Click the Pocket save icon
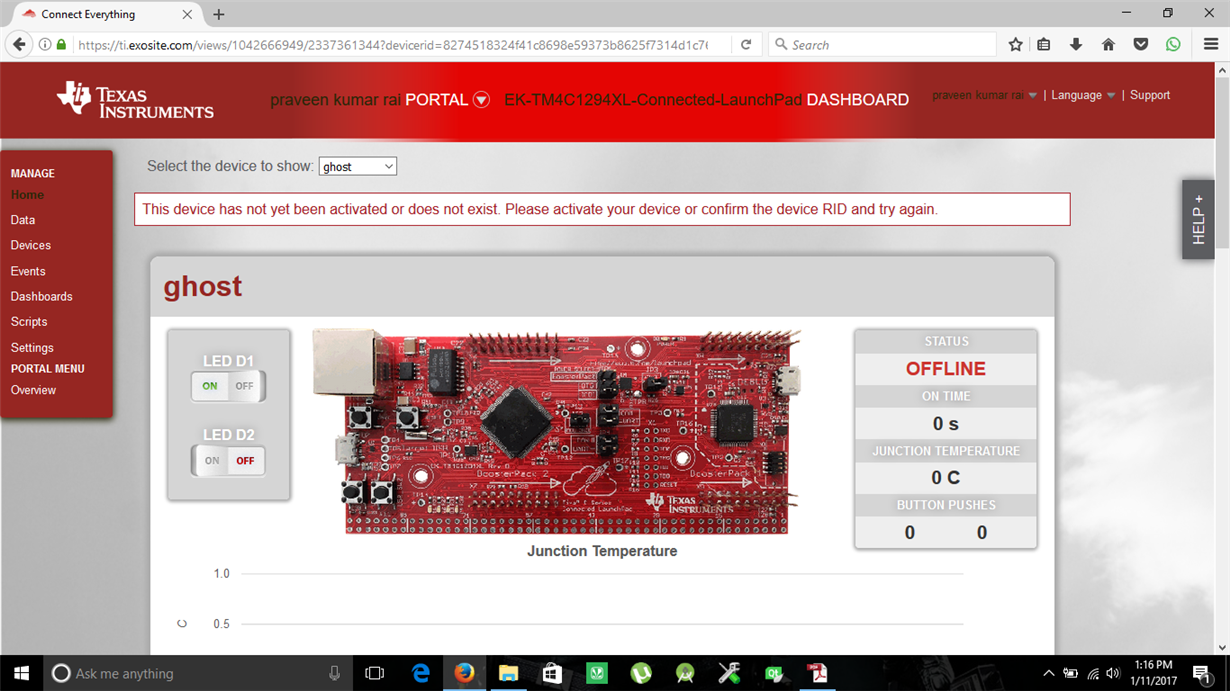1230x691 pixels. pos(1141,45)
